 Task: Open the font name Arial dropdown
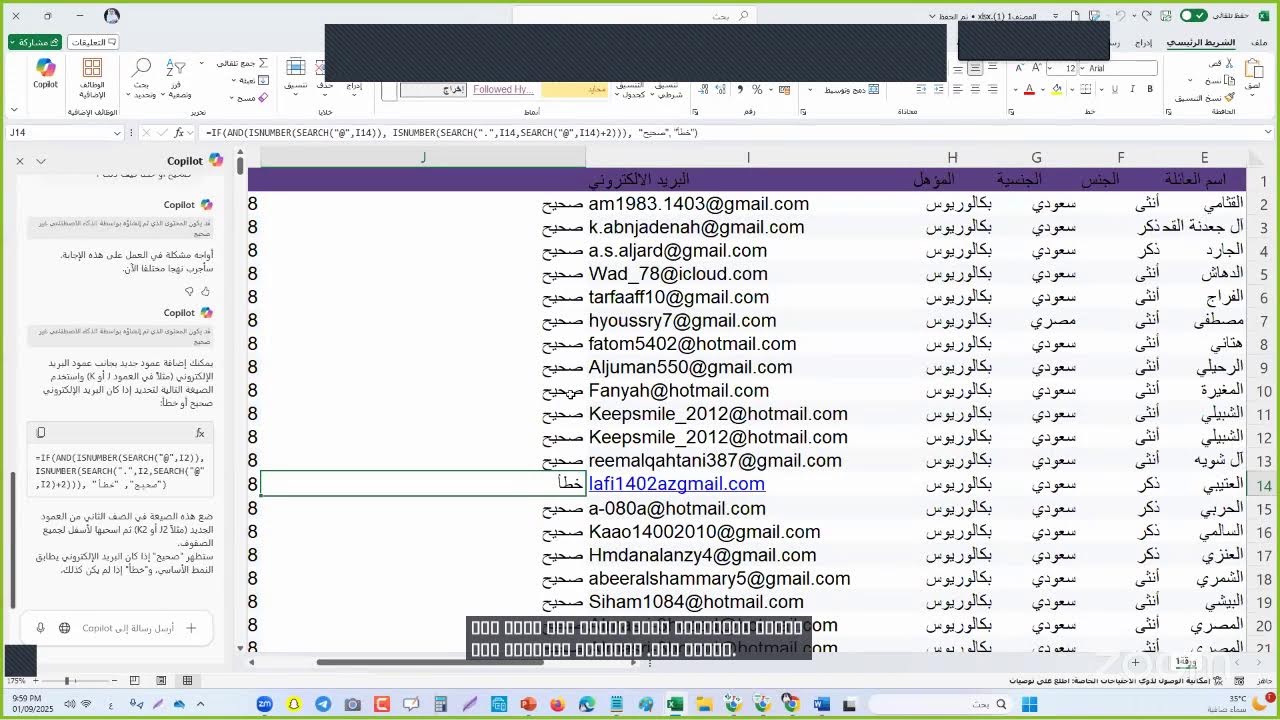tap(1082, 68)
